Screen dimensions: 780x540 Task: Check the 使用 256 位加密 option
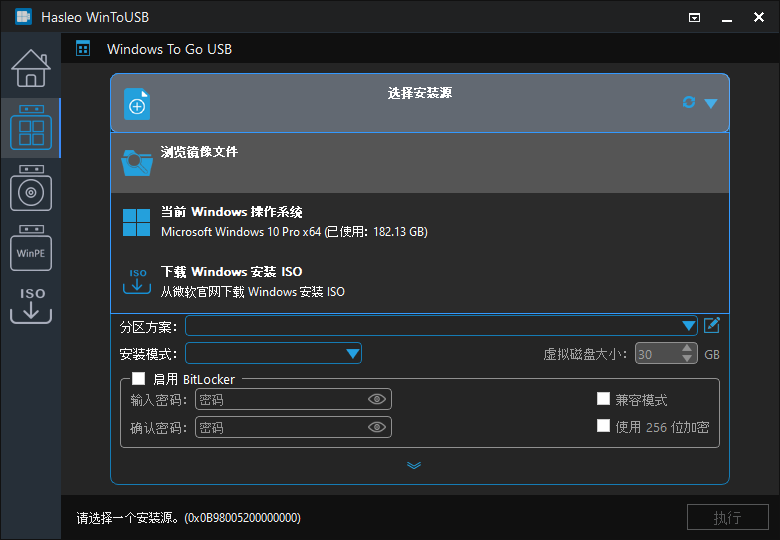point(603,426)
